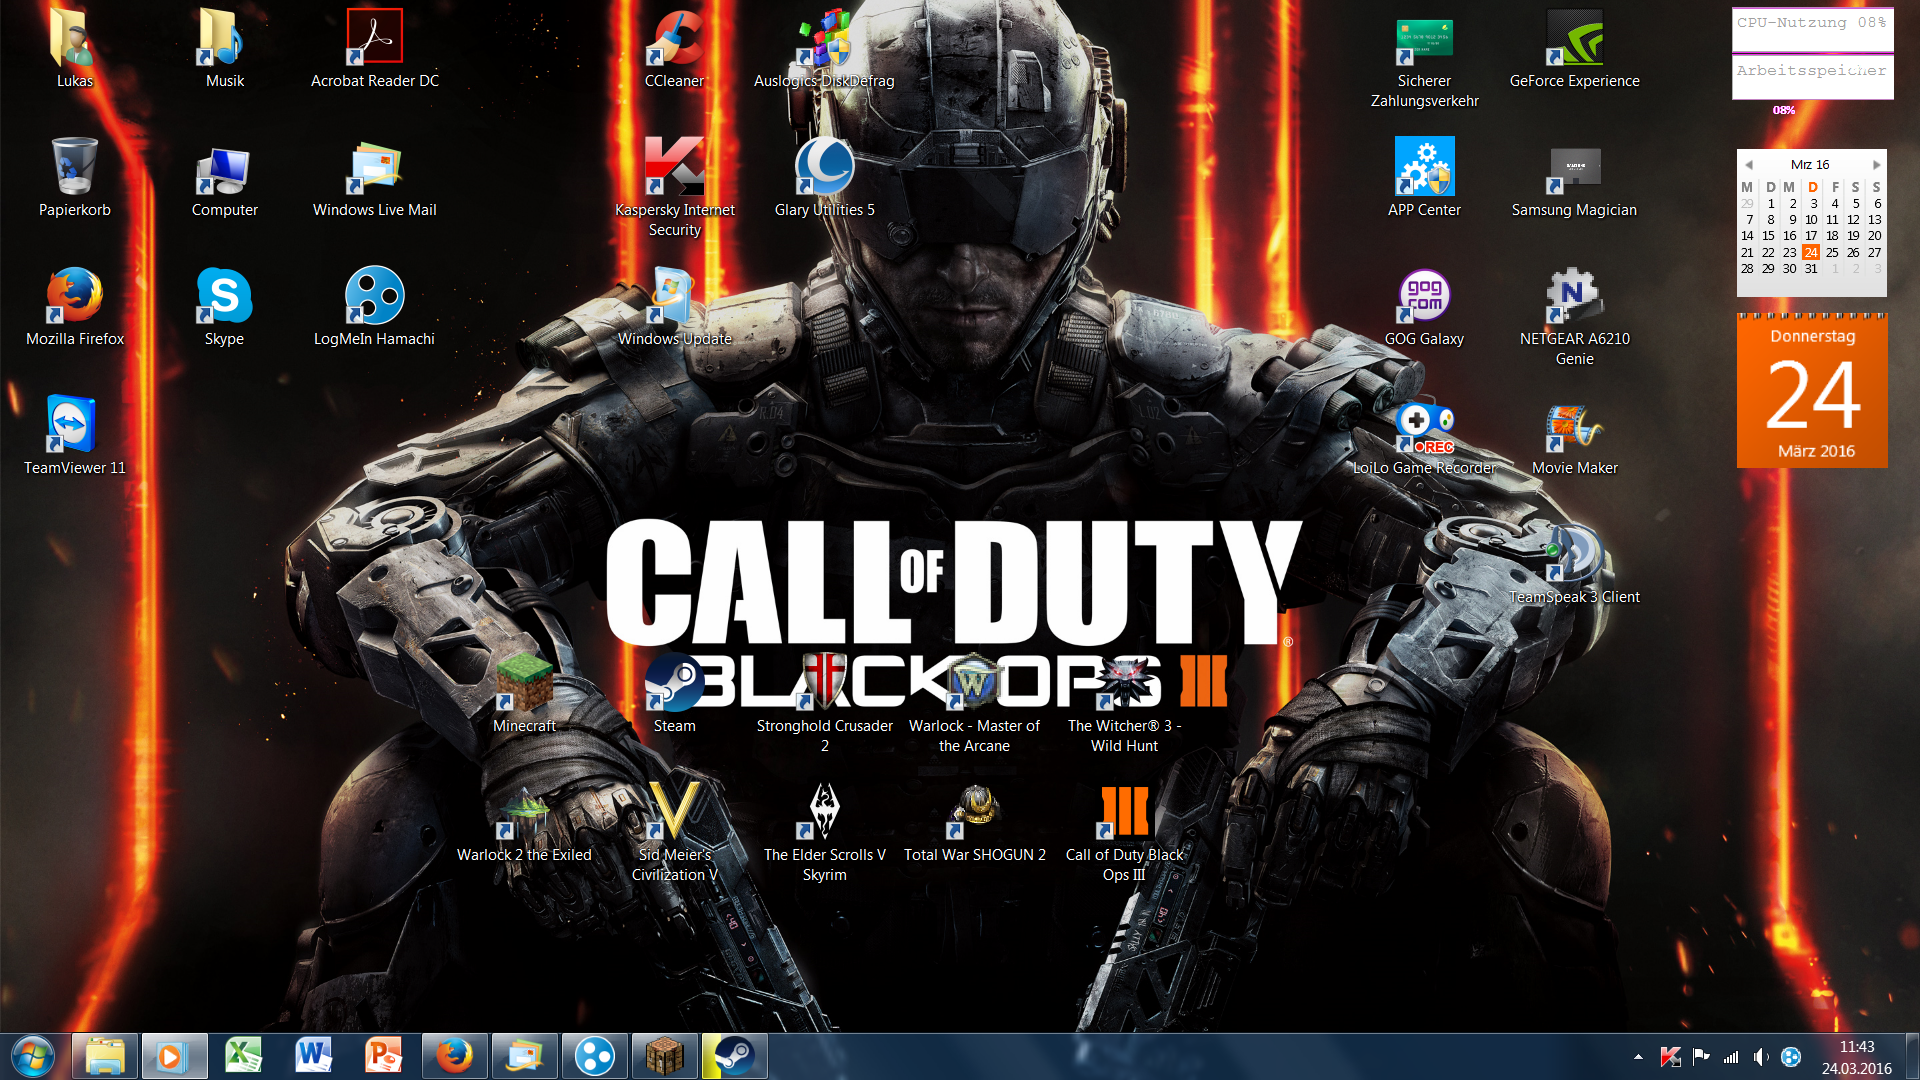Viewport: 1920px width, 1080px height.
Task: Go to next month in calendar gadget
Action: (1876, 165)
